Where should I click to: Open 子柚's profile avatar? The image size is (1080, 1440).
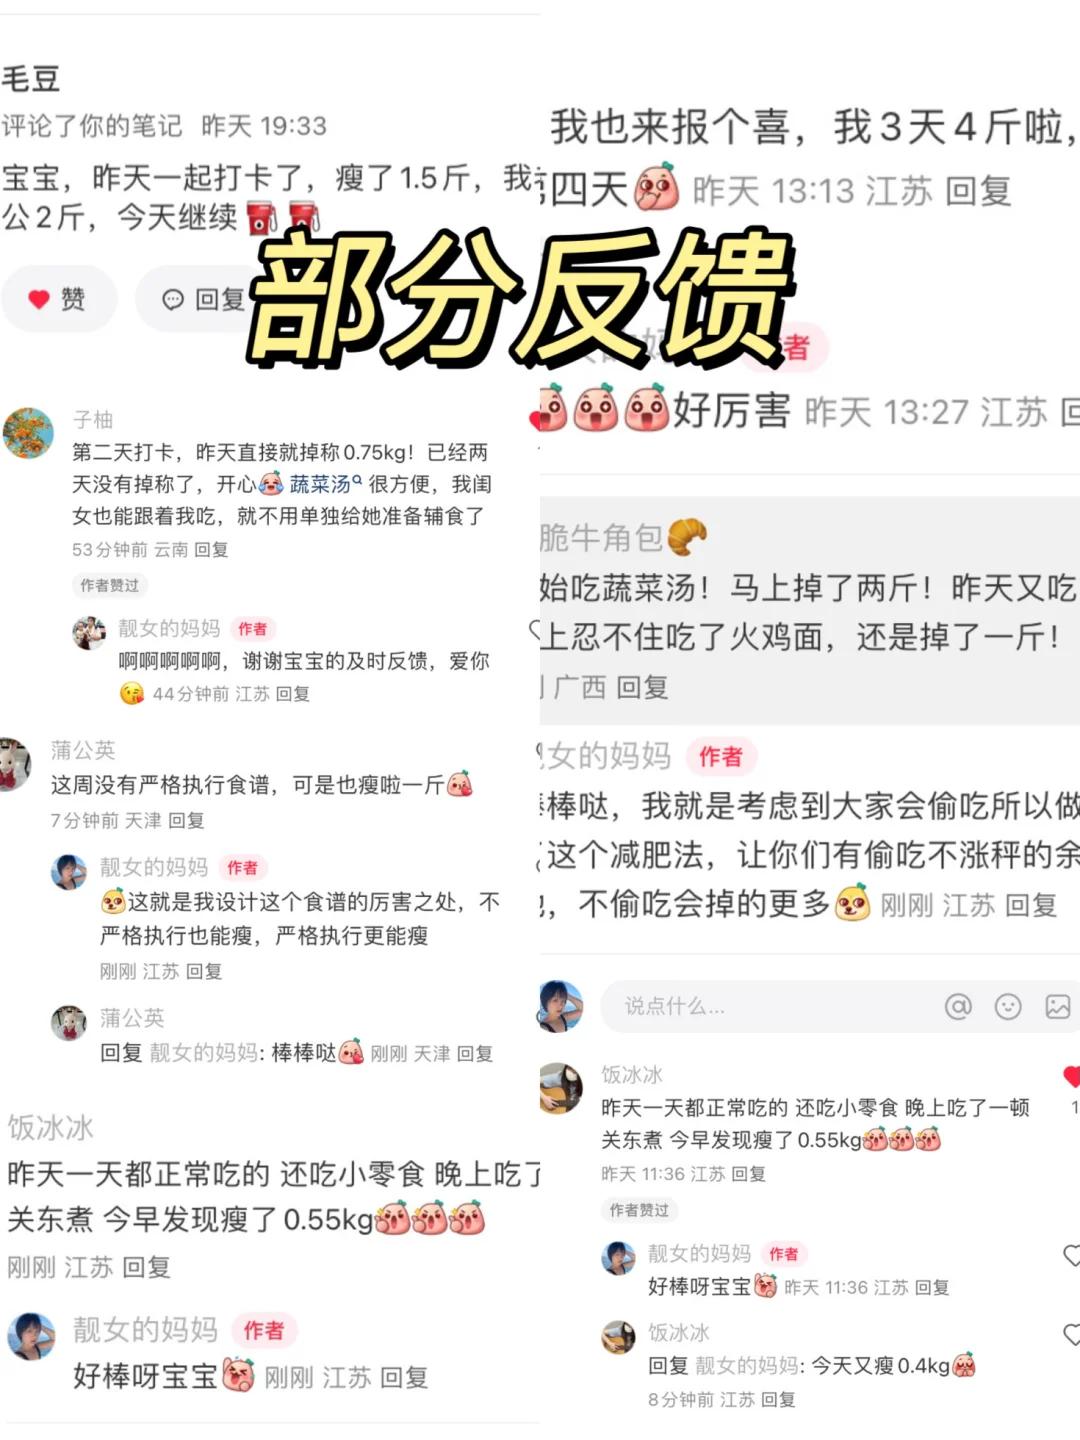(x=28, y=433)
